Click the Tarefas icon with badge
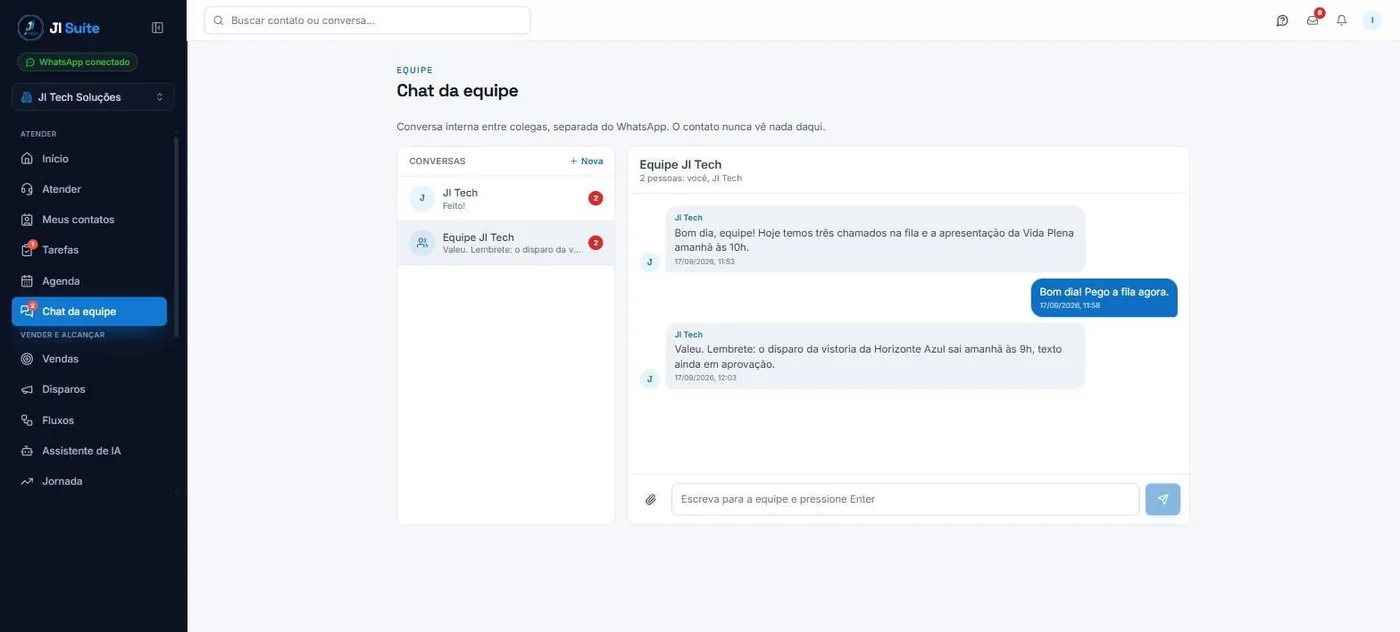The image size is (1400, 632). pyautogui.click(x=28, y=249)
